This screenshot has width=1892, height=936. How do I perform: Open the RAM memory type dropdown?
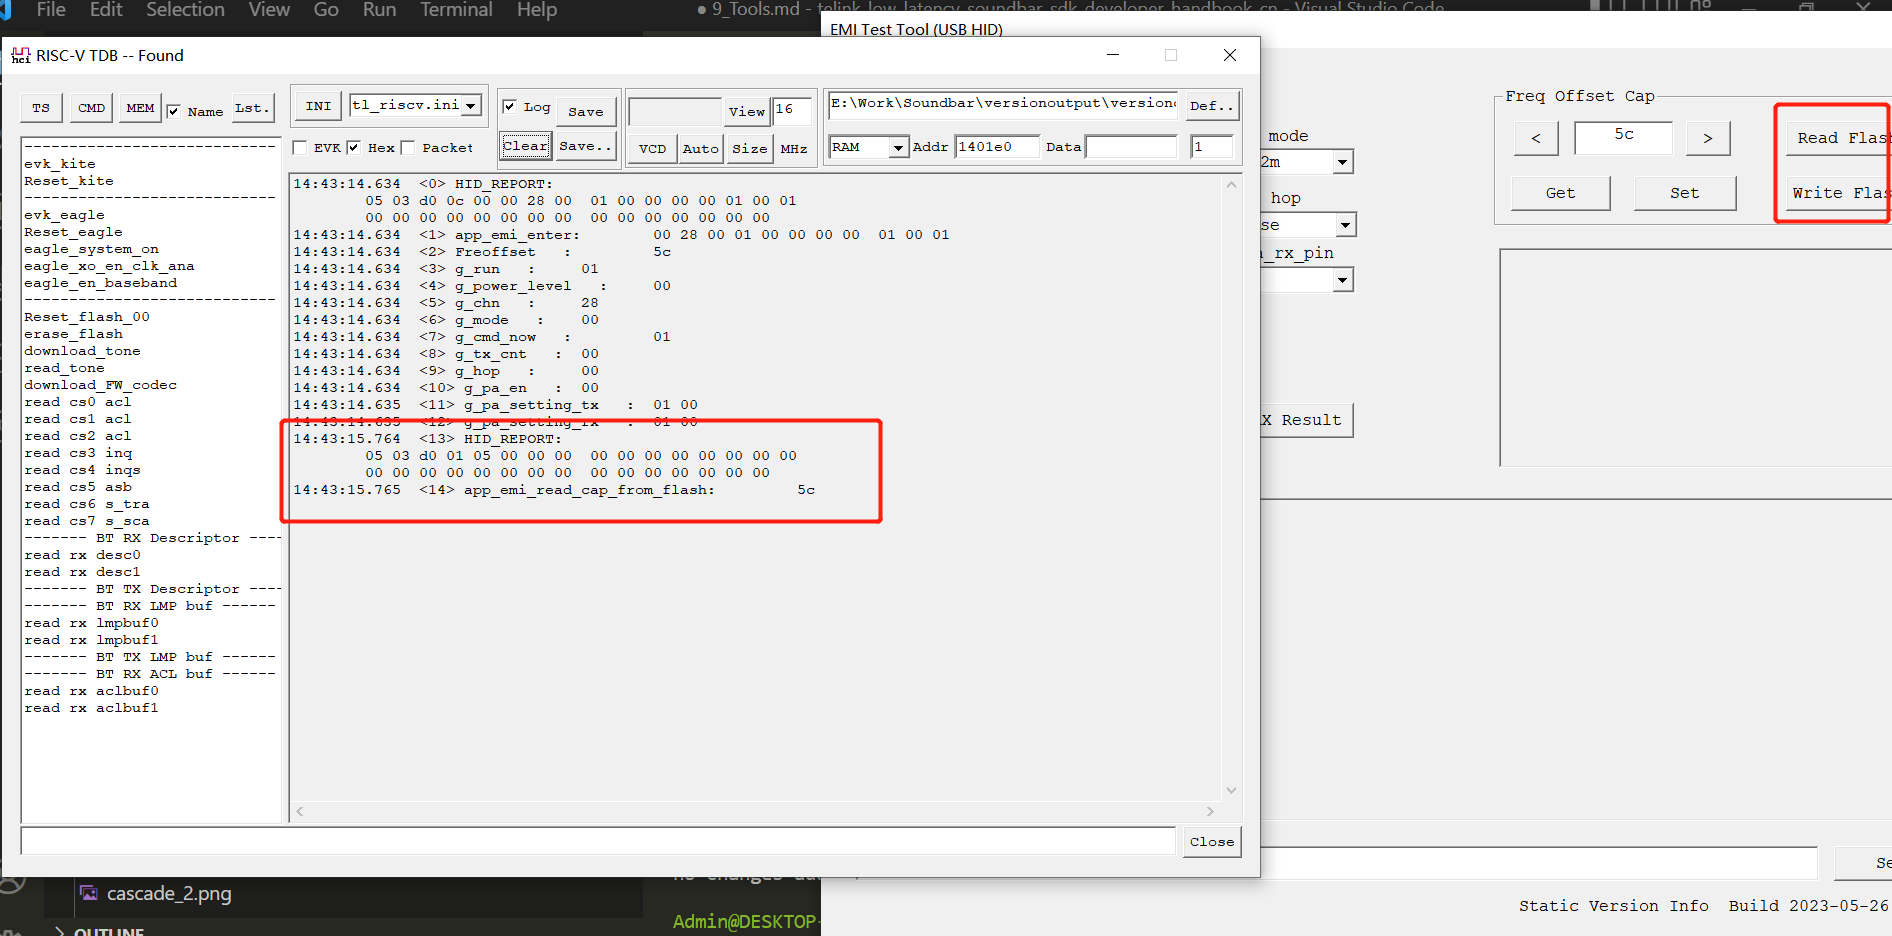(x=897, y=146)
